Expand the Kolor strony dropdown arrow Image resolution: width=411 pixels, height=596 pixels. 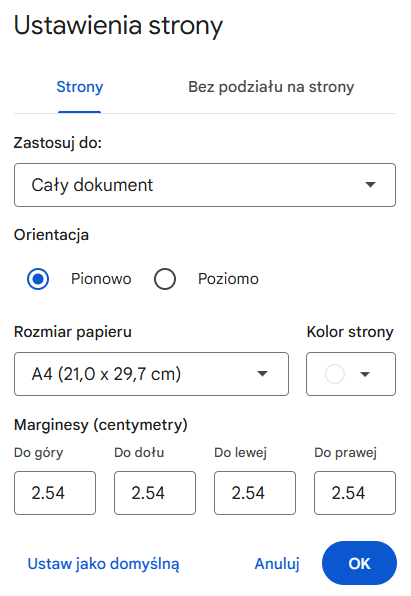click(x=365, y=374)
